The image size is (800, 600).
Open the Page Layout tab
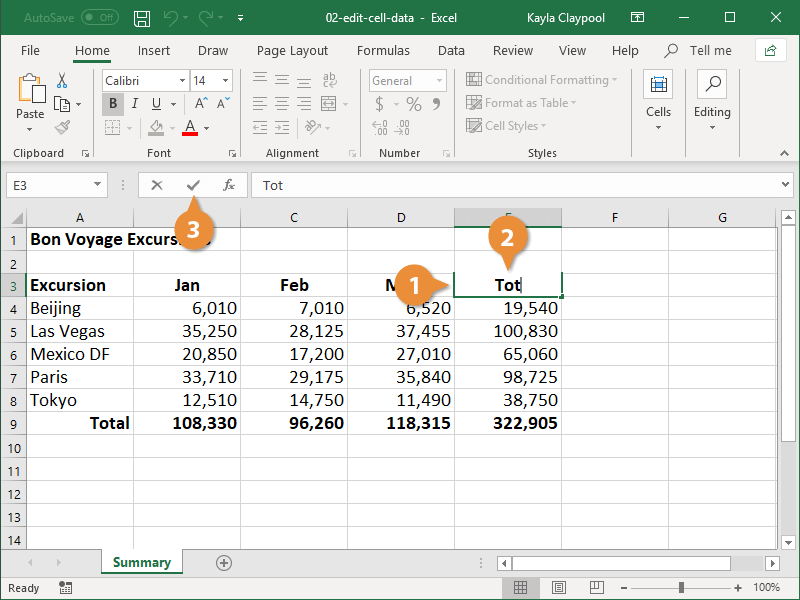(292, 51)
